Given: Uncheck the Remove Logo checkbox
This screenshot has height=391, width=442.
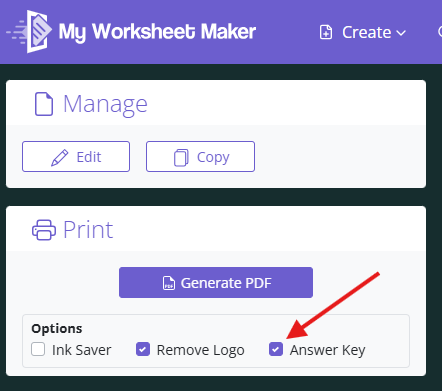Looking at the screenshot, I should pyautogui.click(x=143, y=349).
